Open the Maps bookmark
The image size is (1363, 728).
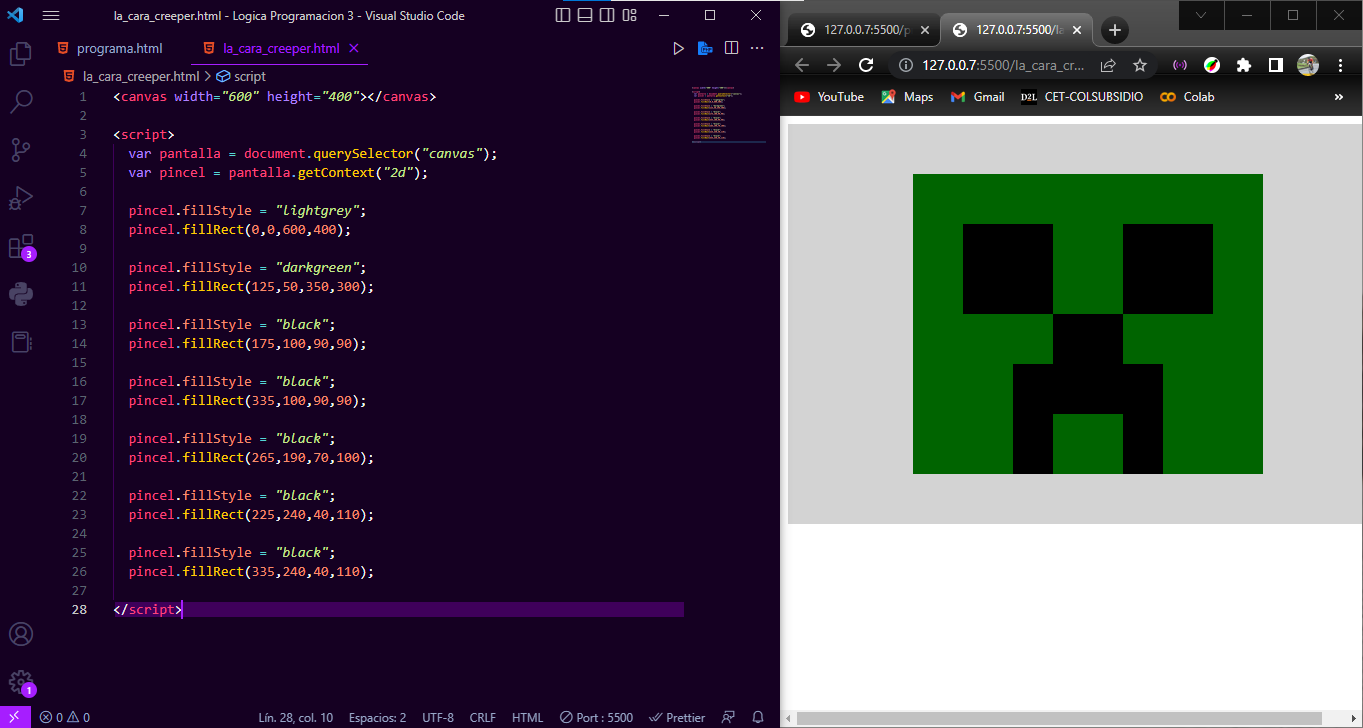[x=907, y=97]
